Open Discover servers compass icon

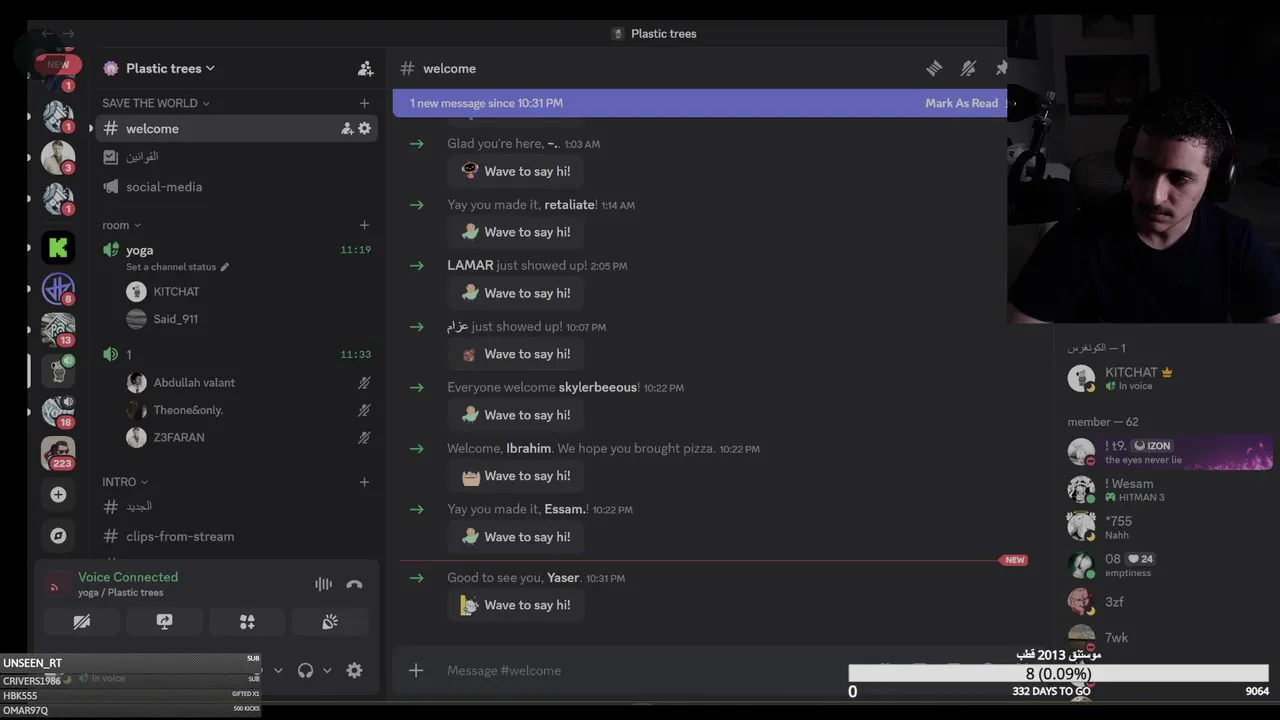pyautogui.click(x=58, y=535)
